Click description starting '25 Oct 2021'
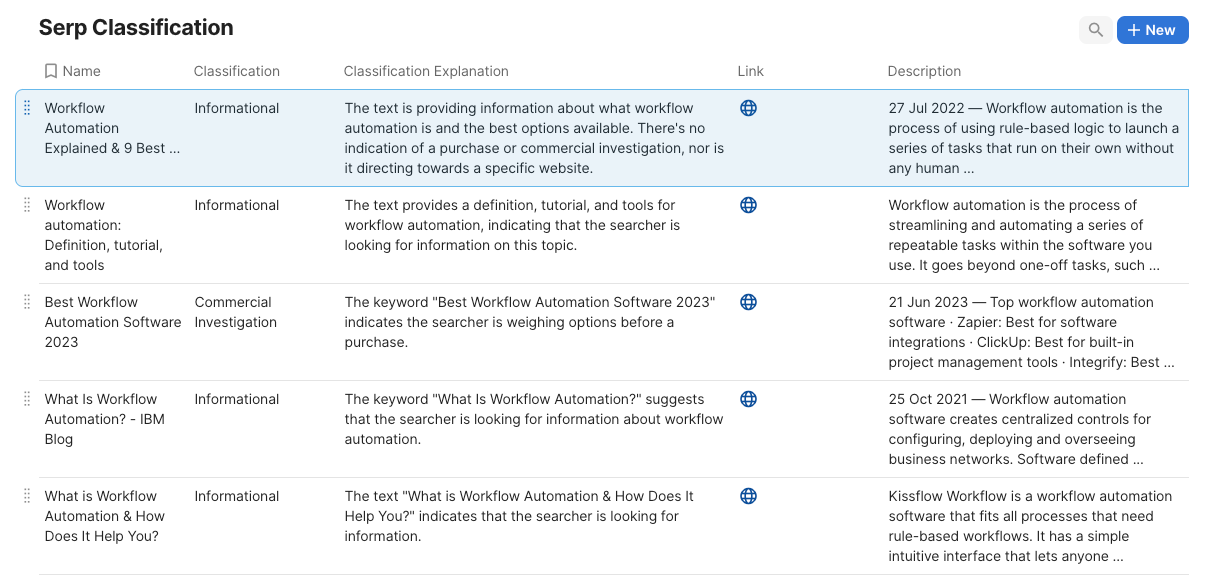 [1020, 429]
